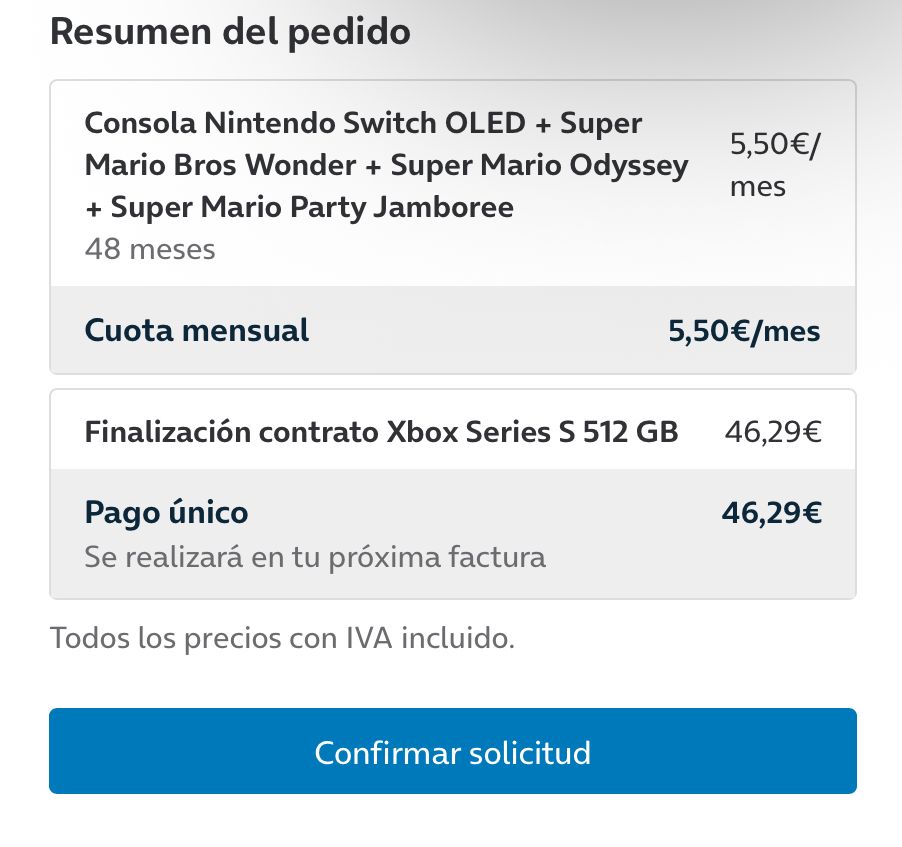Select the Consola Nintendo Switch OLED text
The image size is (902, 847).
tap(304, 123)
